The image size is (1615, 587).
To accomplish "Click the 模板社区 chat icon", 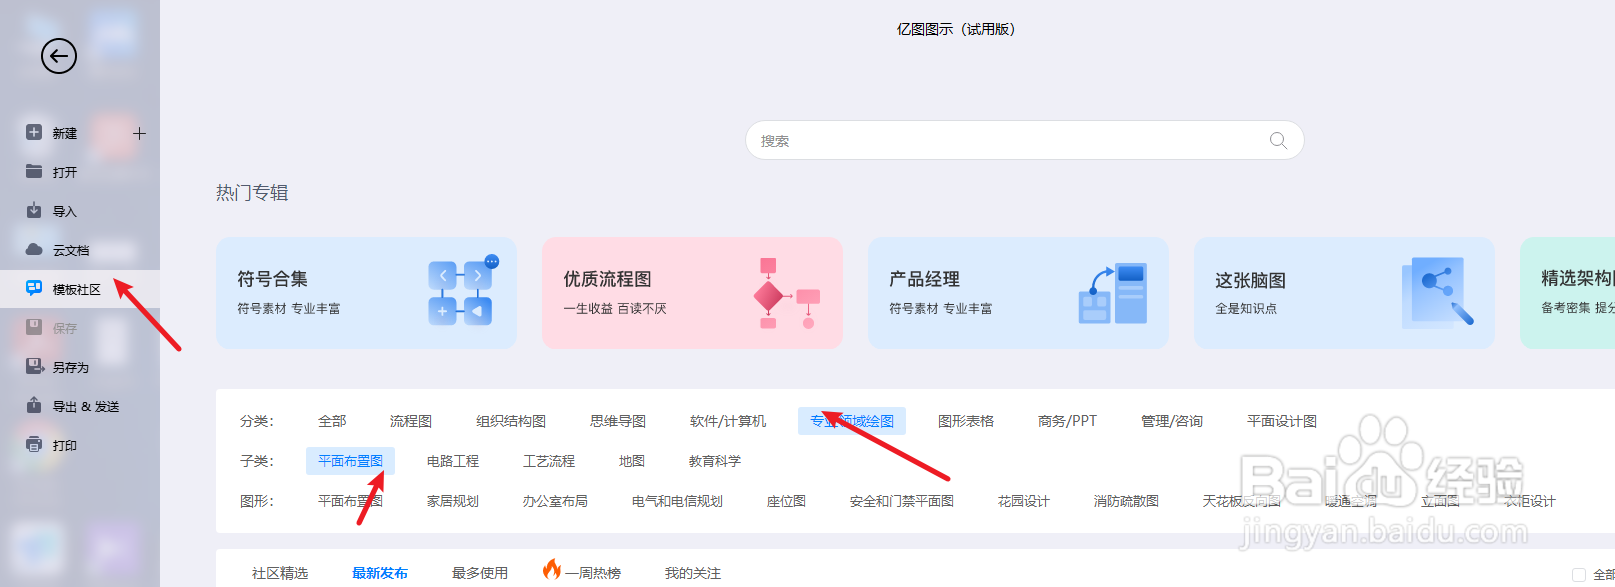I will tap(34, 288).
